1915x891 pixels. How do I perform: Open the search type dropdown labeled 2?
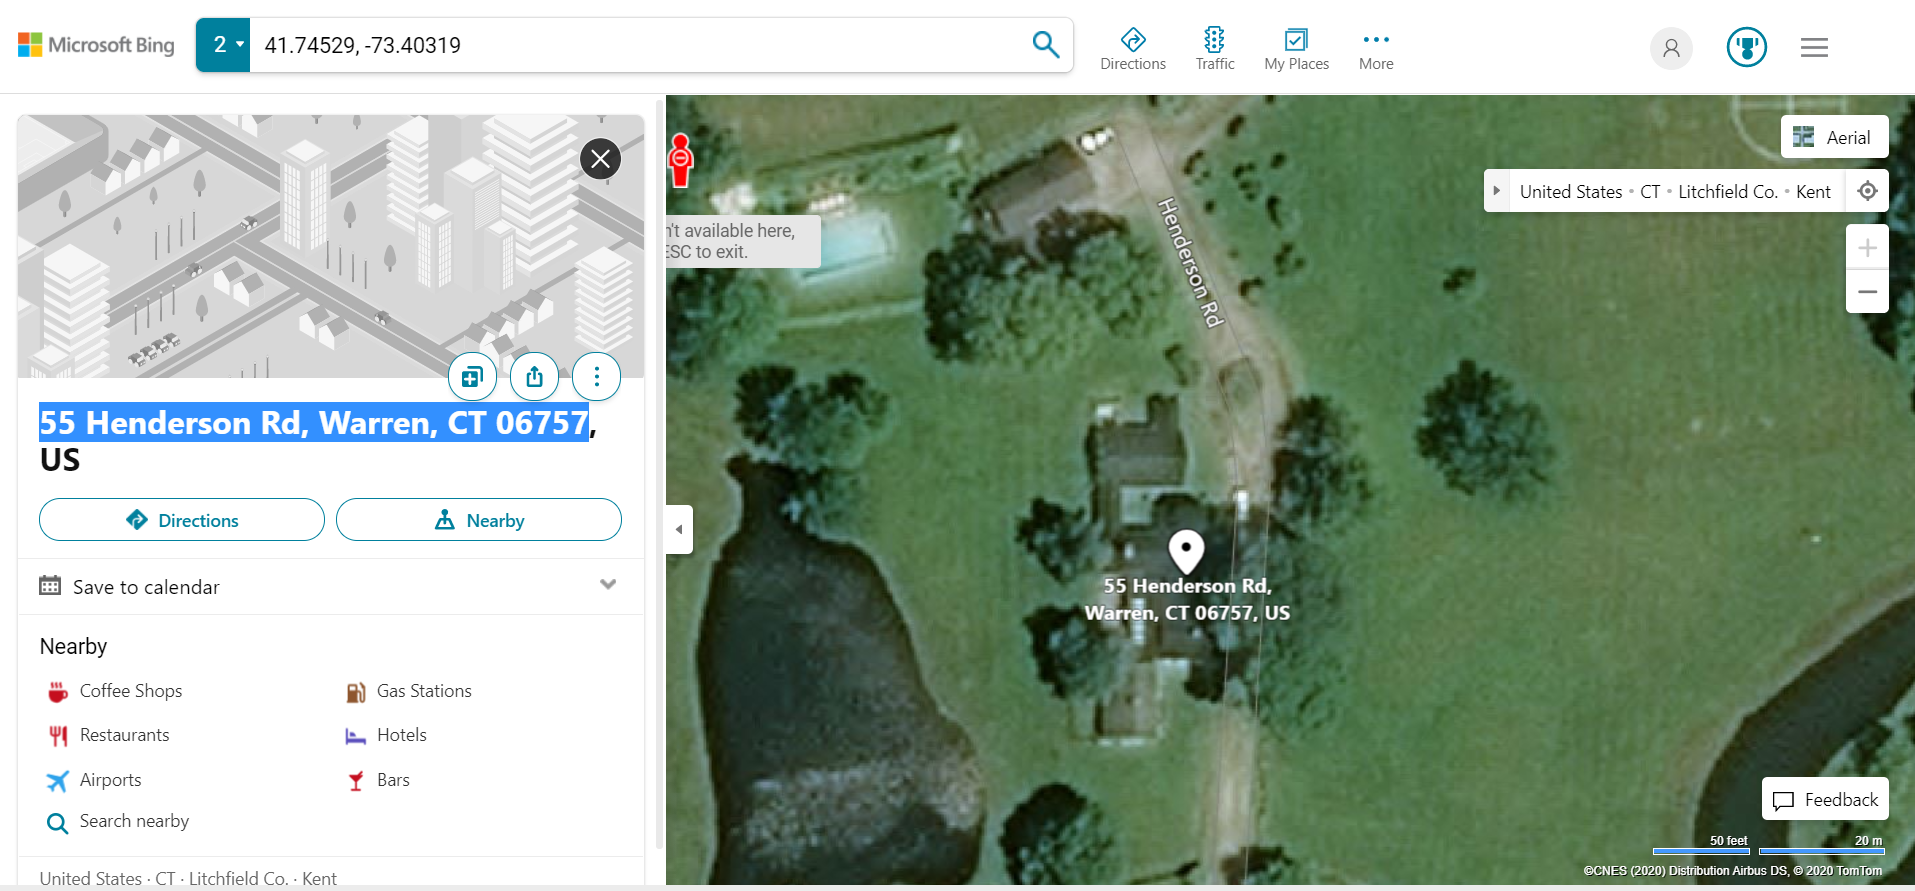(x=223, y=45)
